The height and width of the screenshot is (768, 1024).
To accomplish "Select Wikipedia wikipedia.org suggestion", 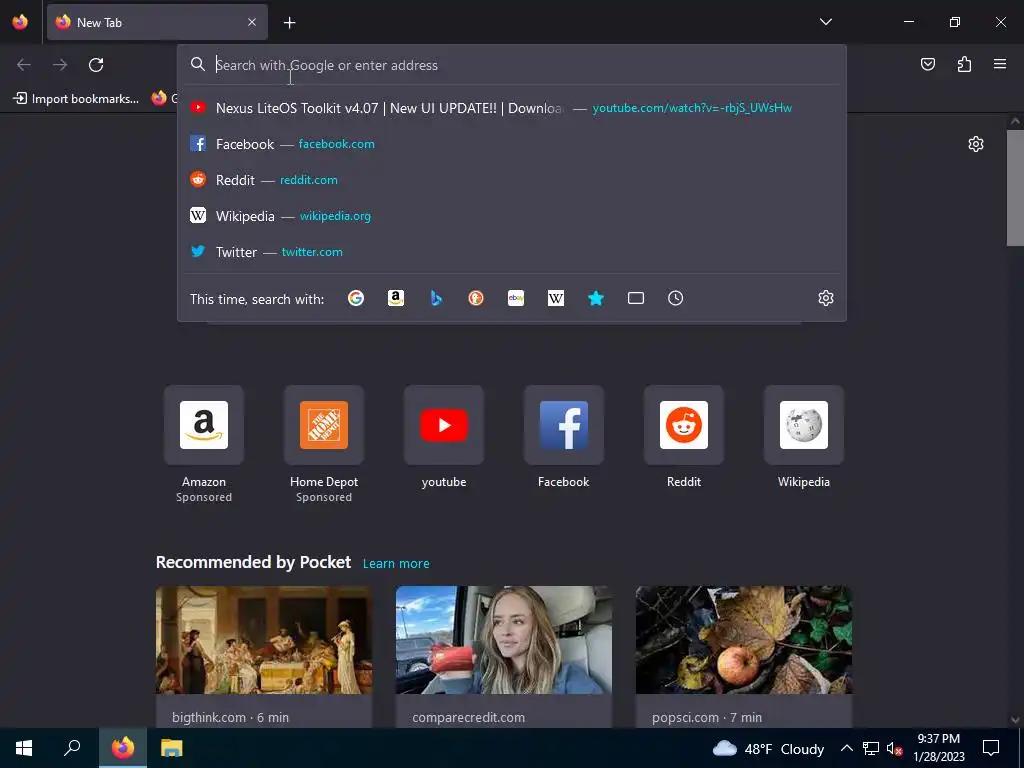I will tap(512, 216).
